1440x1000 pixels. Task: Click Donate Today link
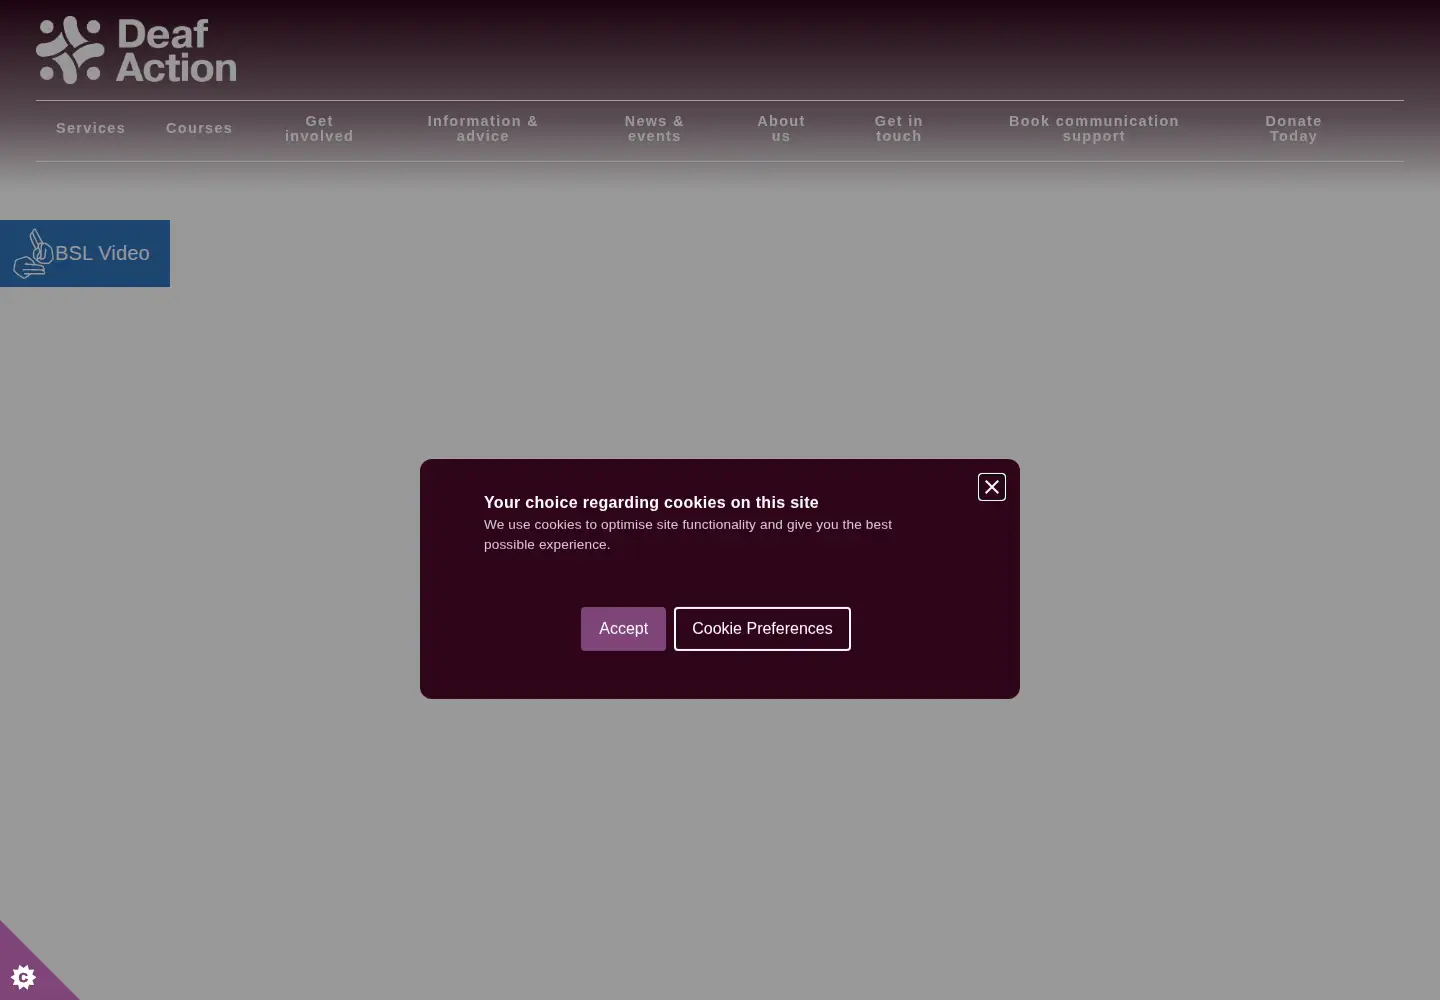pos(1294,128)
